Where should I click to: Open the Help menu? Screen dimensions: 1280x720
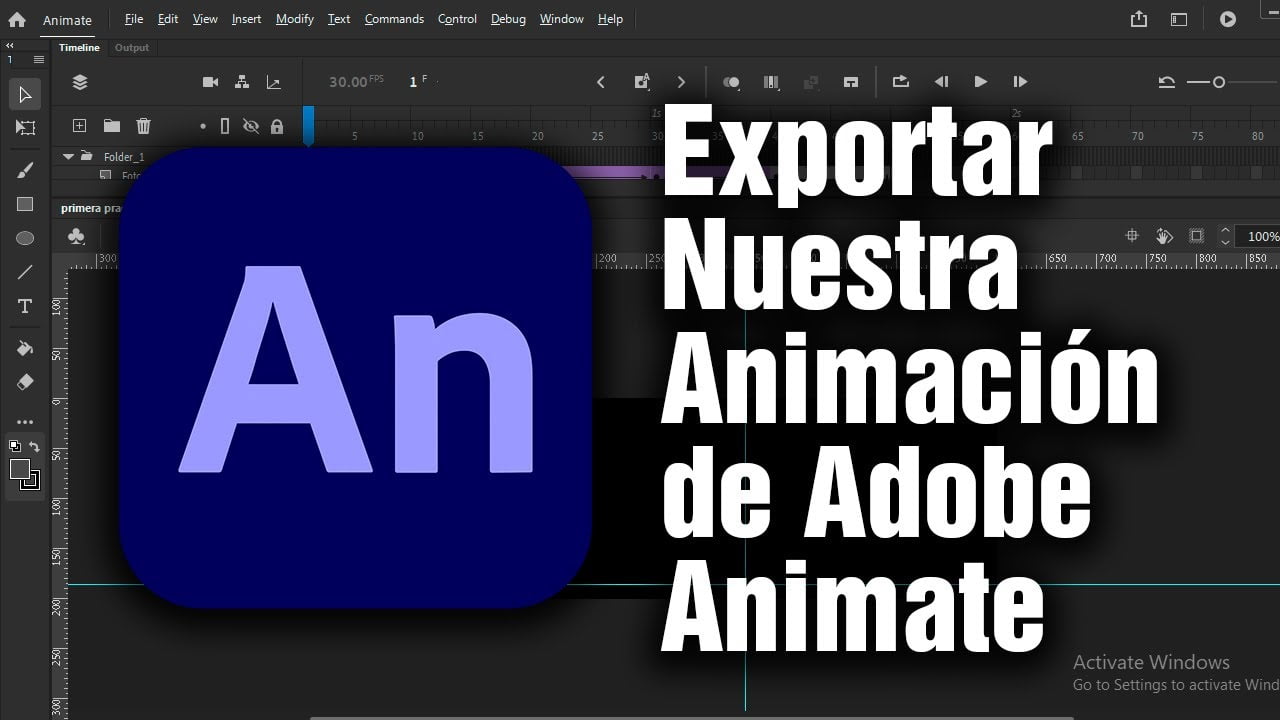(610, 19)
